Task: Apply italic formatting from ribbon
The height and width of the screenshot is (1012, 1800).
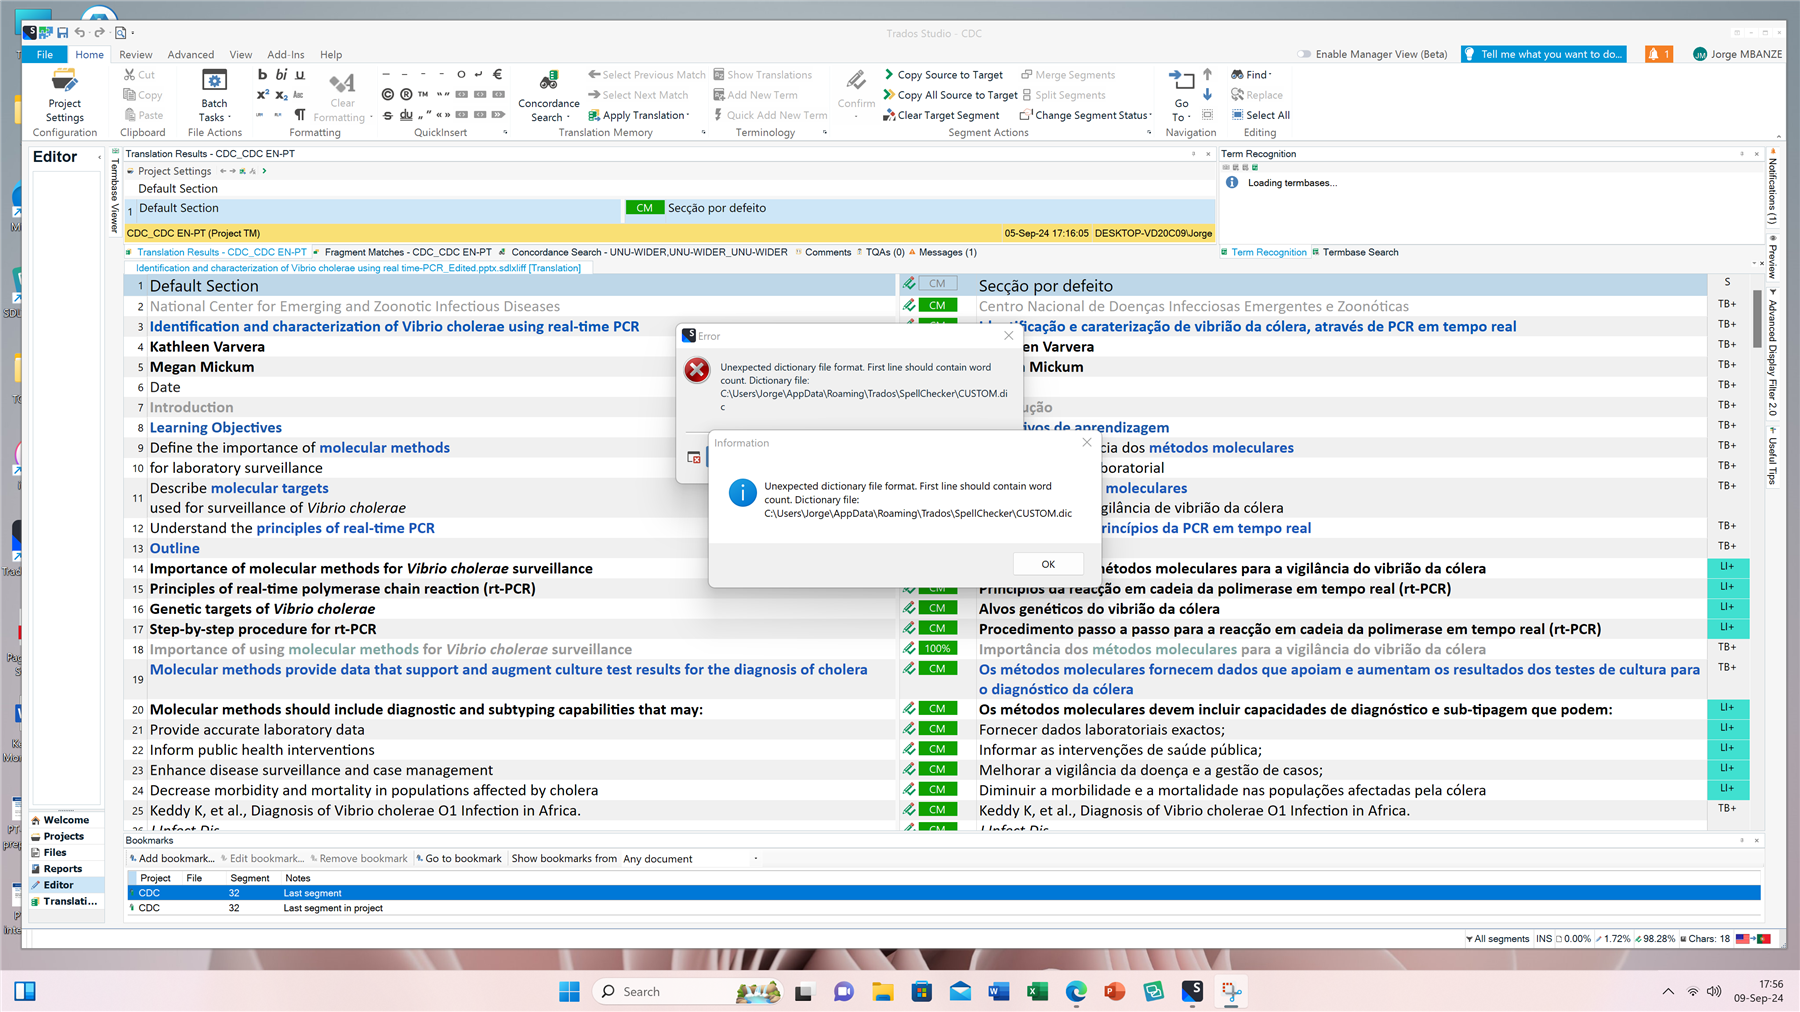Action: [x=281, y=74]
